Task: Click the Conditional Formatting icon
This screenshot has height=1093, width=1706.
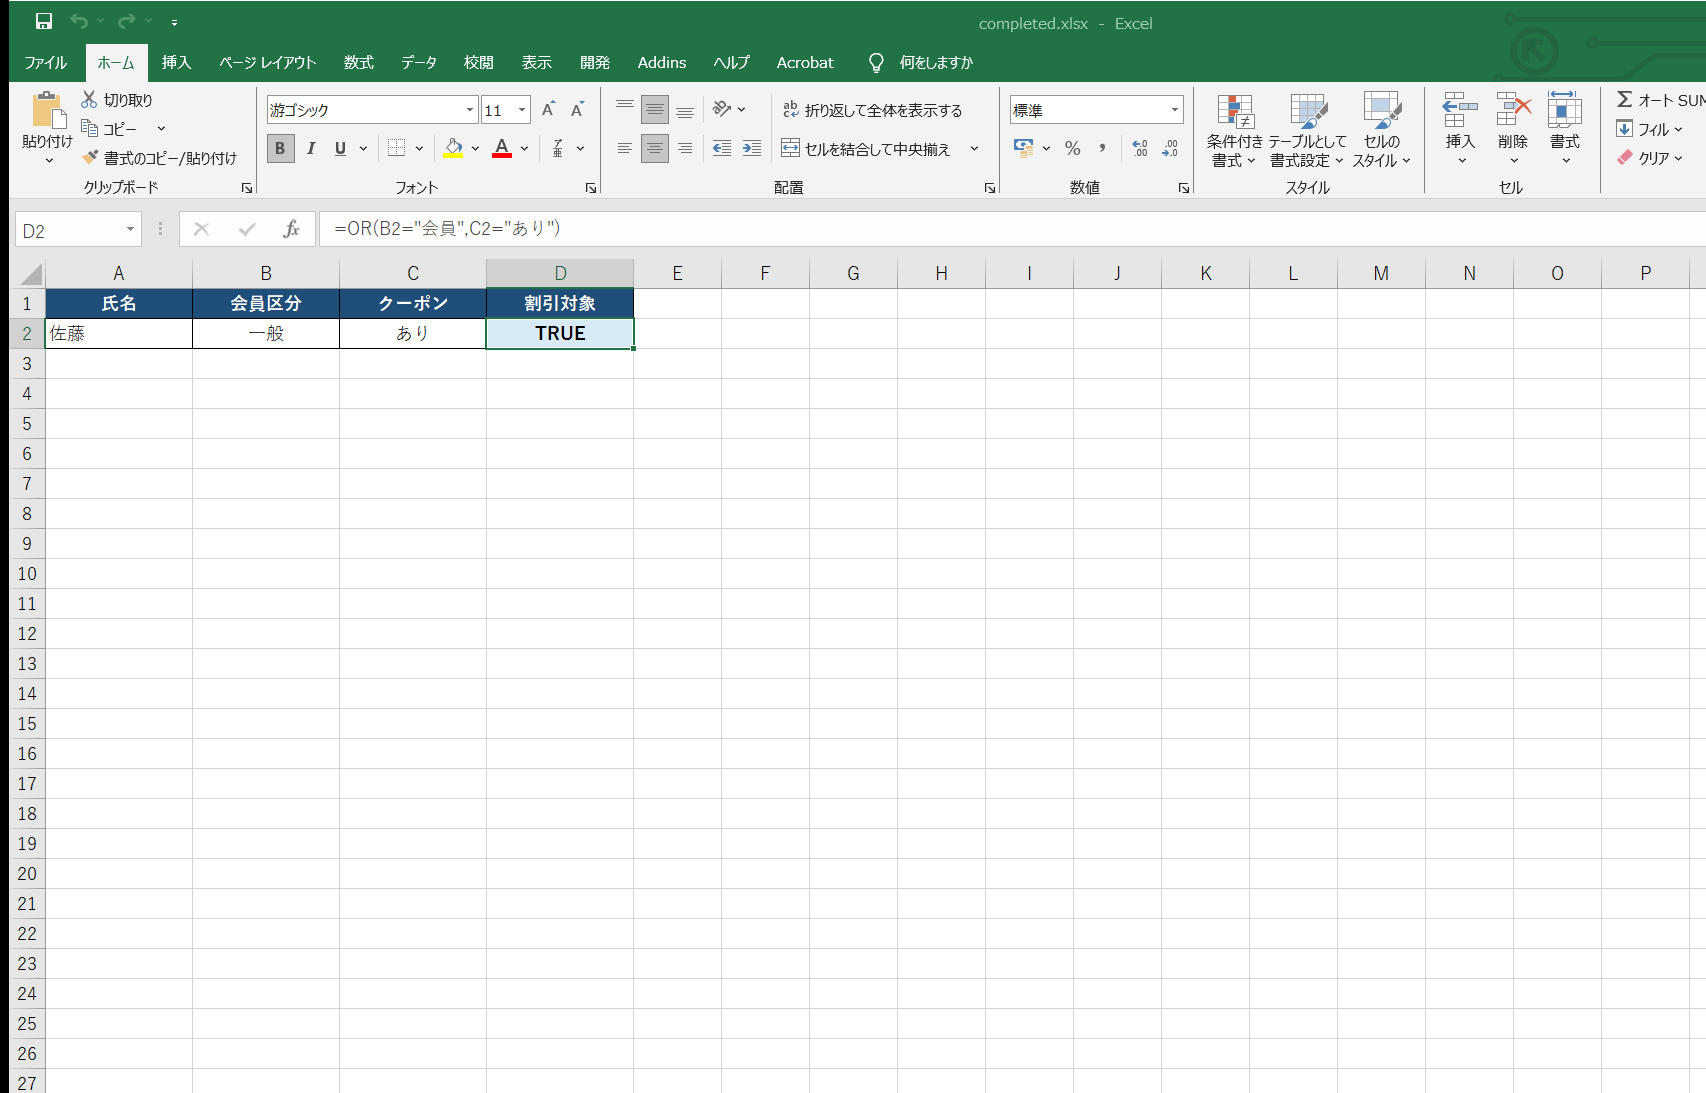Action: coord(1235,111)
